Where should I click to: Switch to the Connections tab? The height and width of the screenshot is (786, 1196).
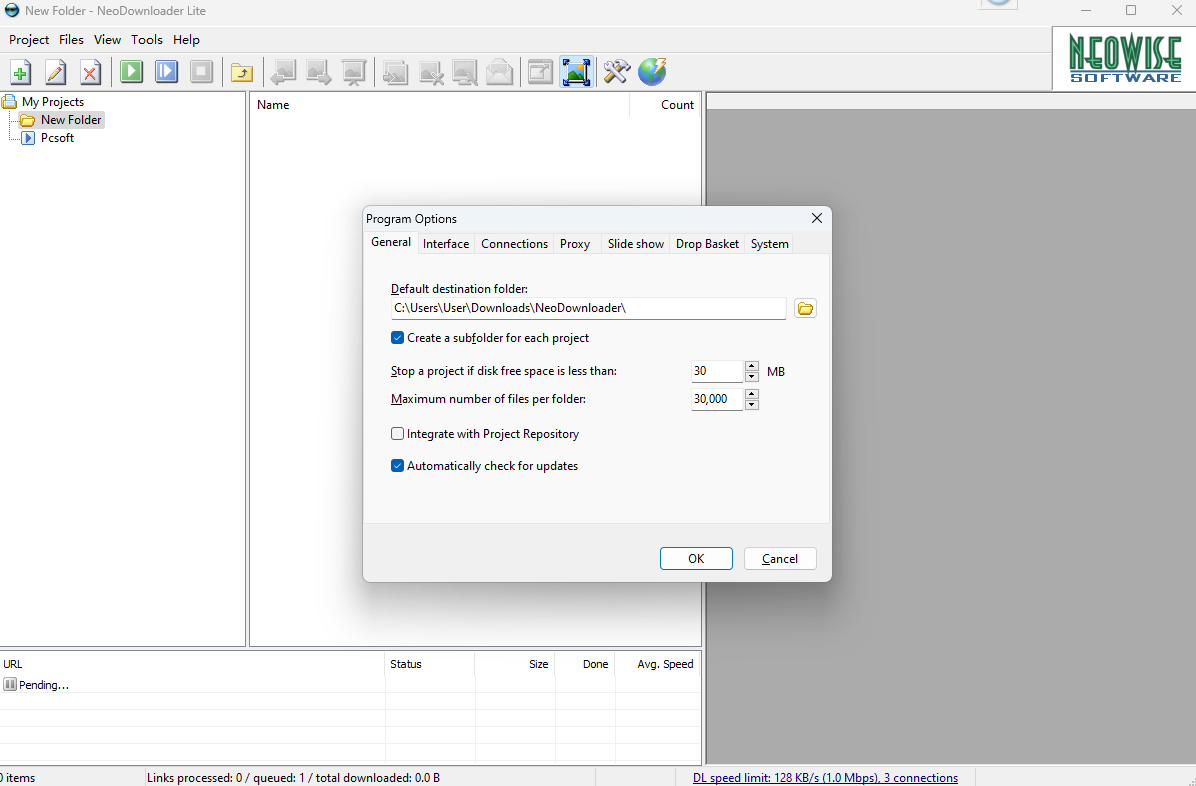(513, 243)
